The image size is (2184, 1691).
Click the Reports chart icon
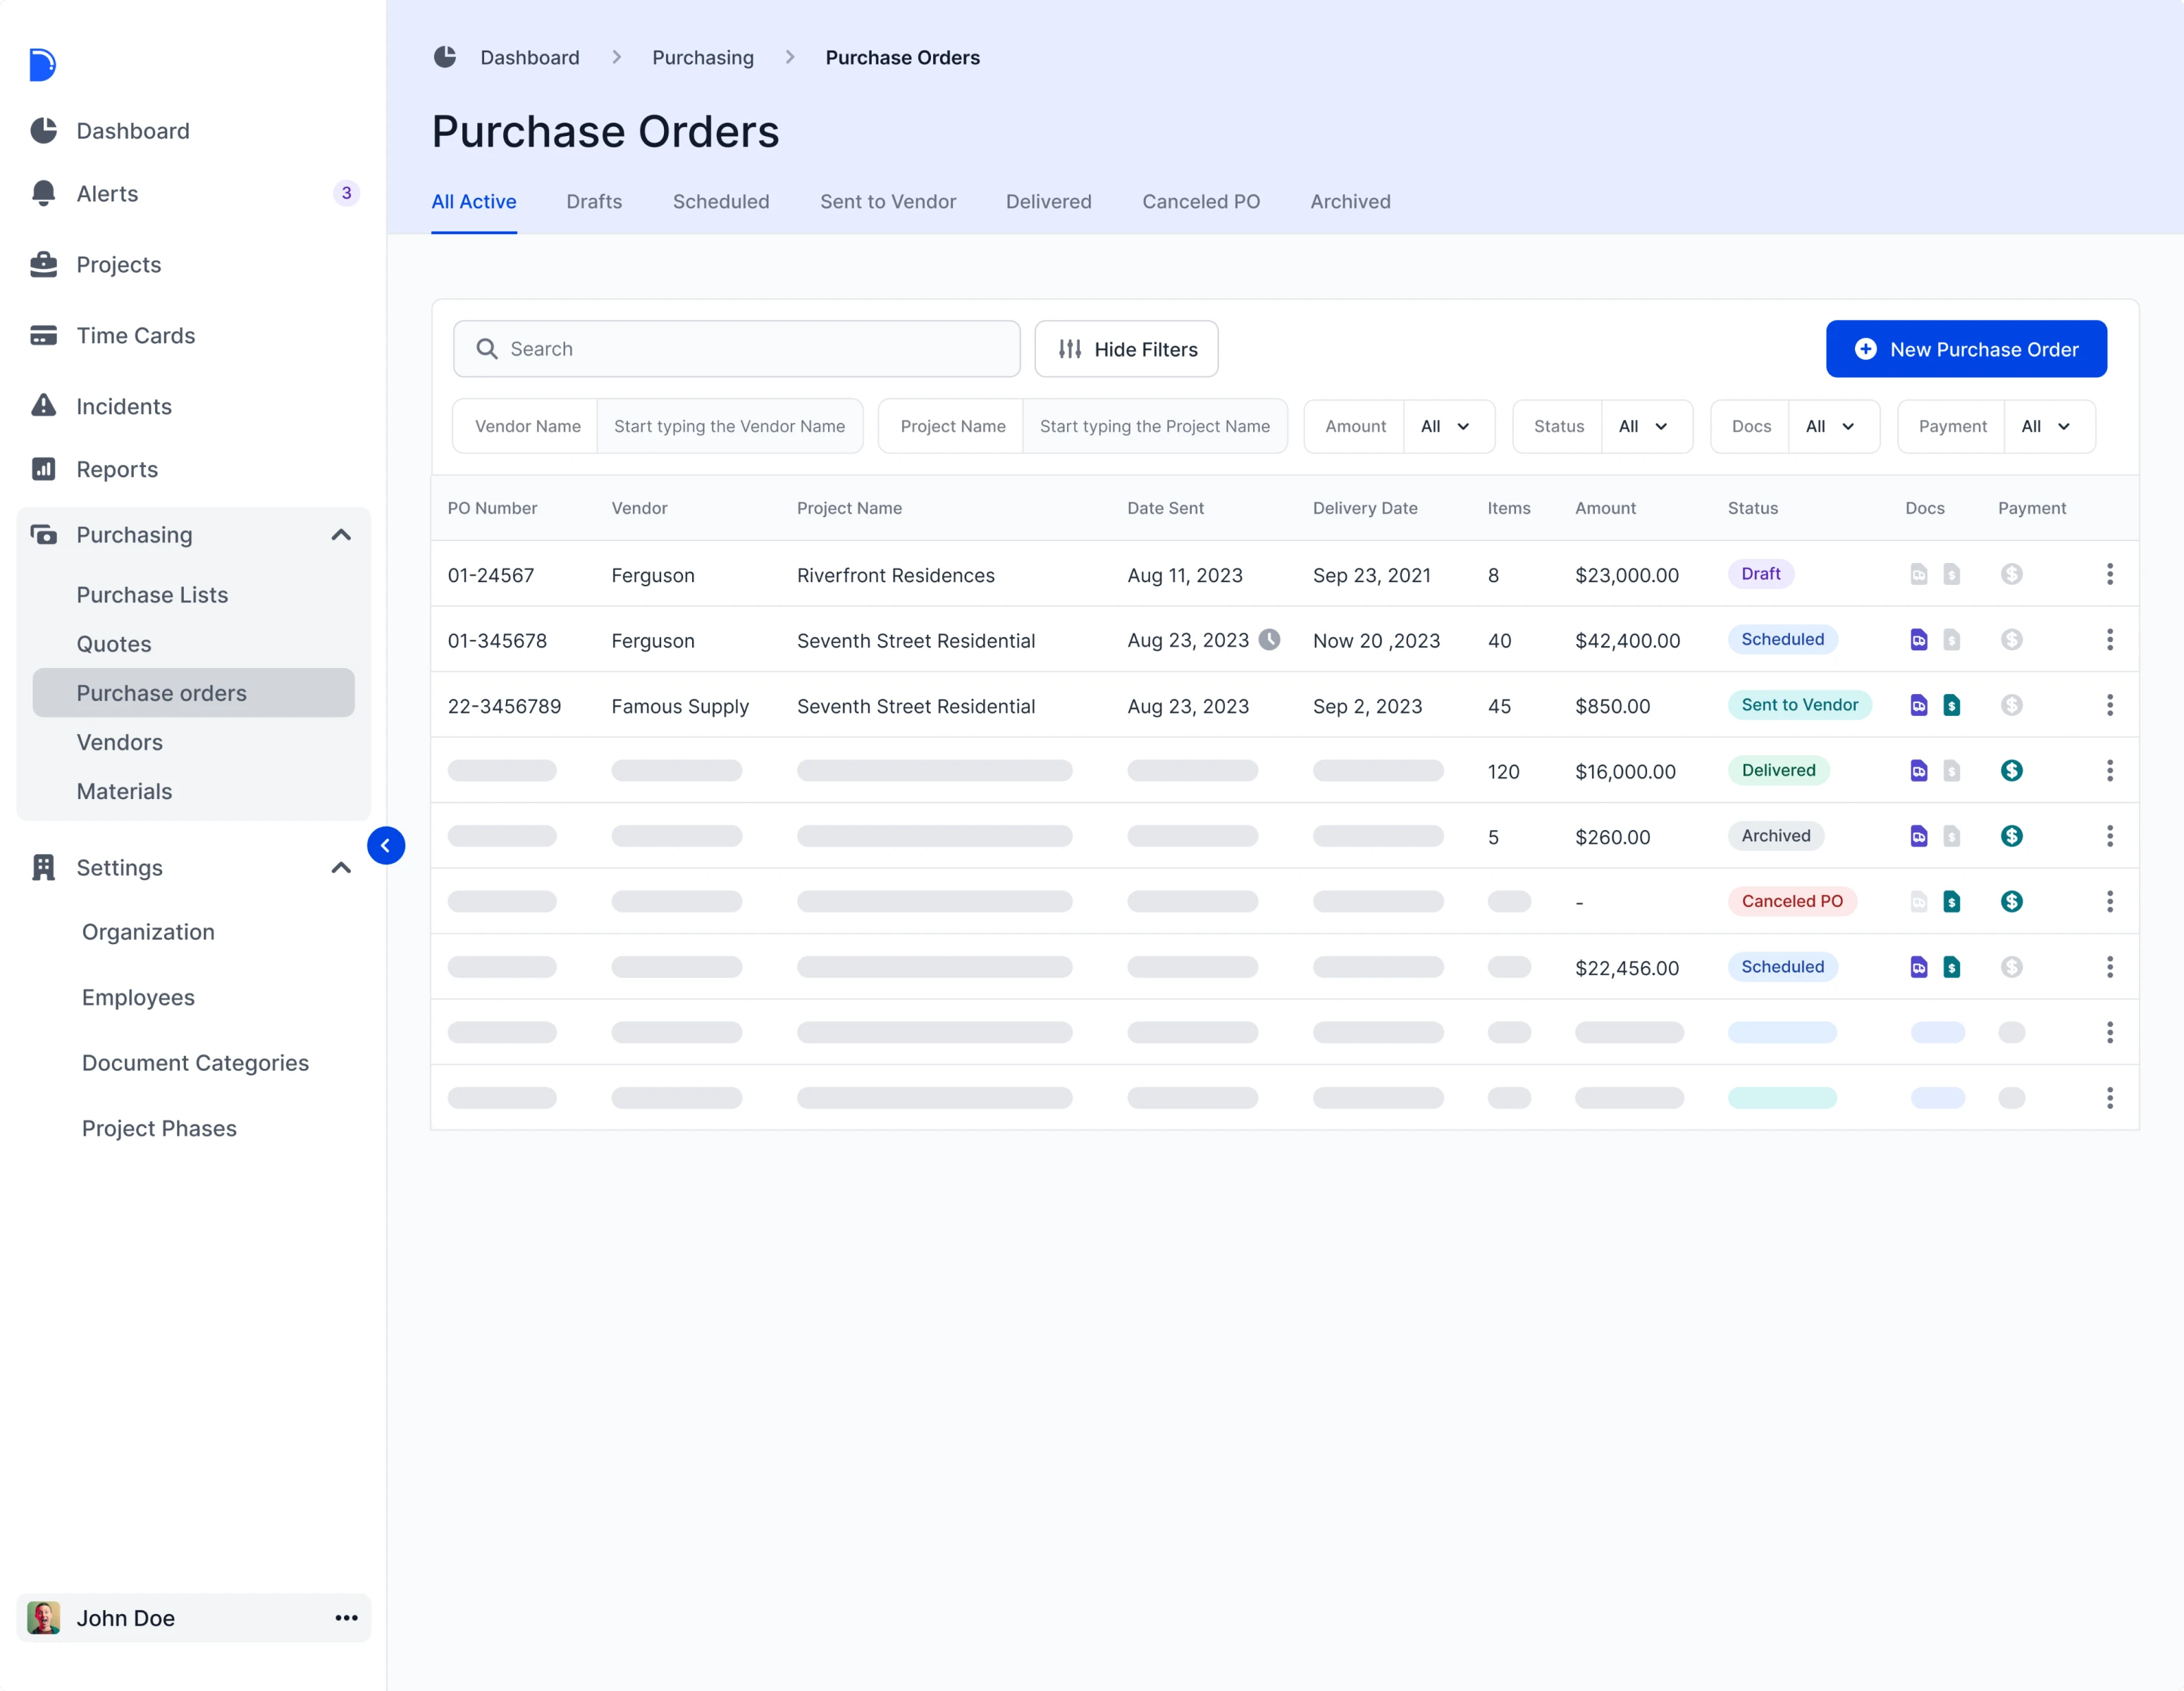point(43,469)
